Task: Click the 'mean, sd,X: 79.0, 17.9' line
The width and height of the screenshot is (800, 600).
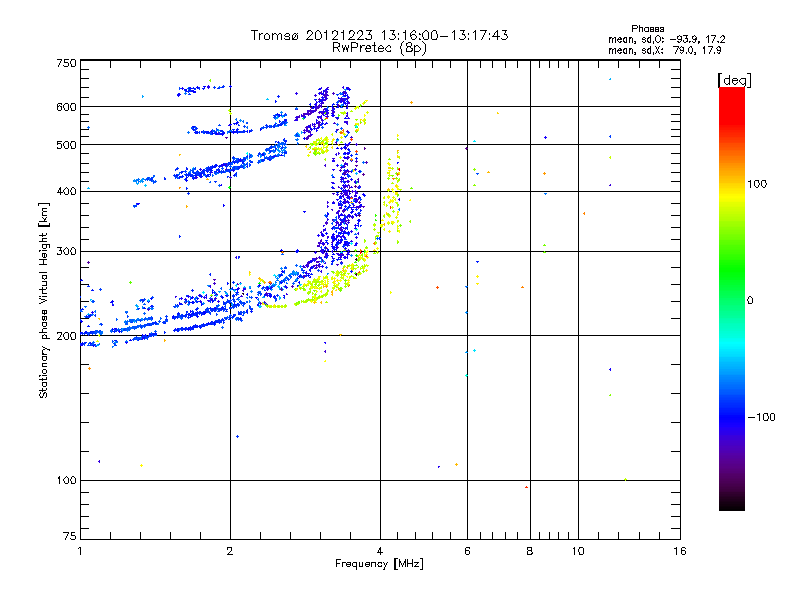Action: tap(664, 50)
